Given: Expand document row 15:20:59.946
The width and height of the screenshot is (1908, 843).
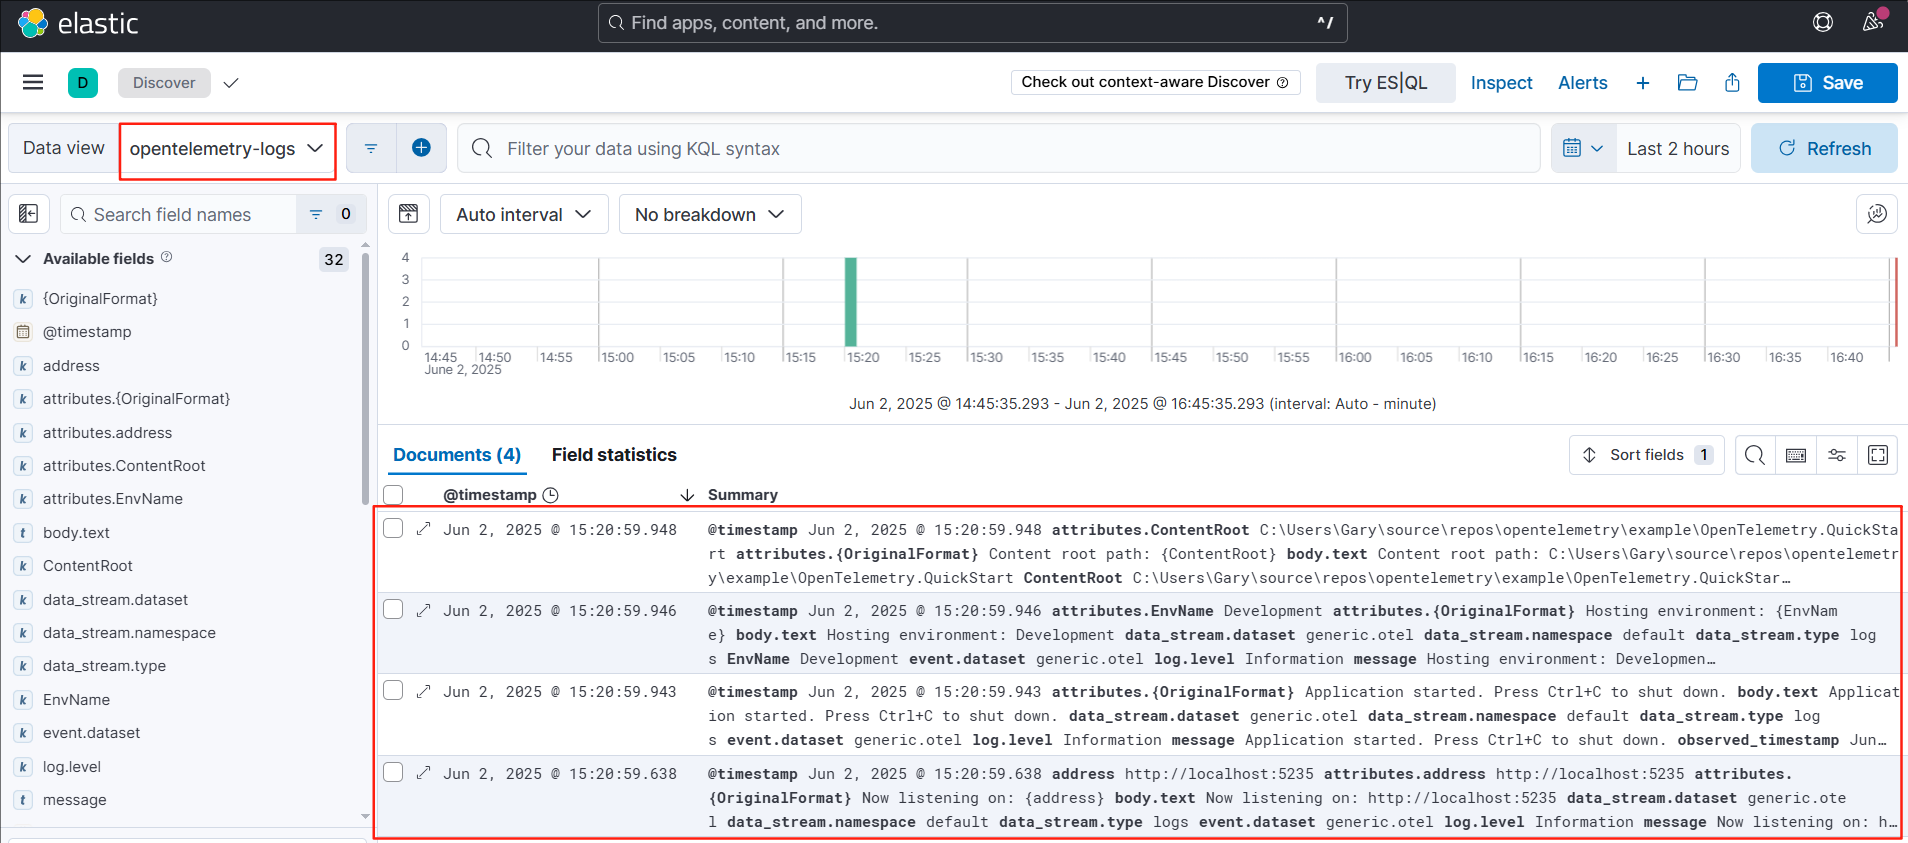Looking at the screenshot, I should coord(424,610).
